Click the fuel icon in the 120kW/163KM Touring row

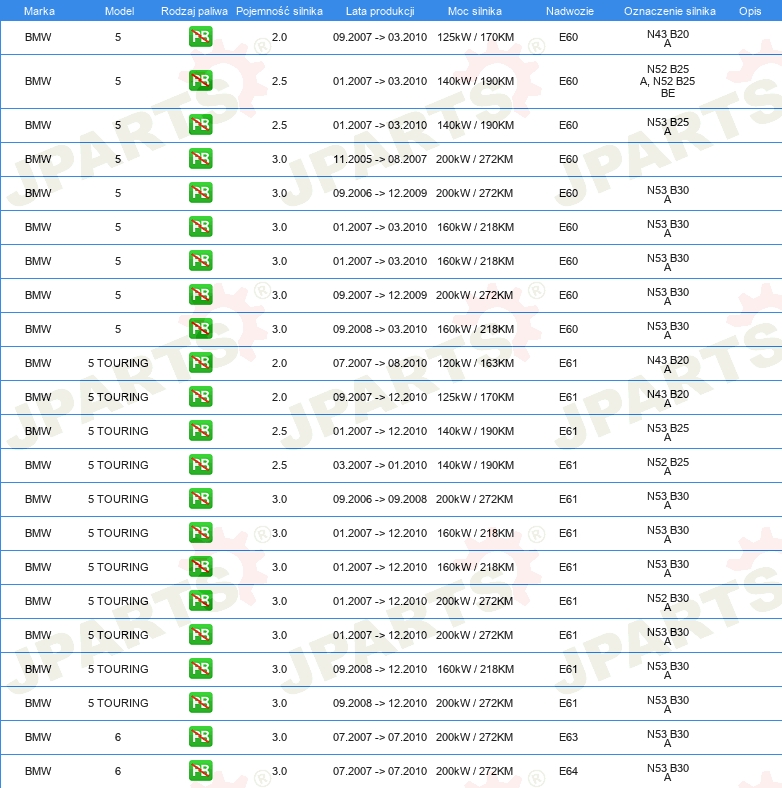point(200,363)
